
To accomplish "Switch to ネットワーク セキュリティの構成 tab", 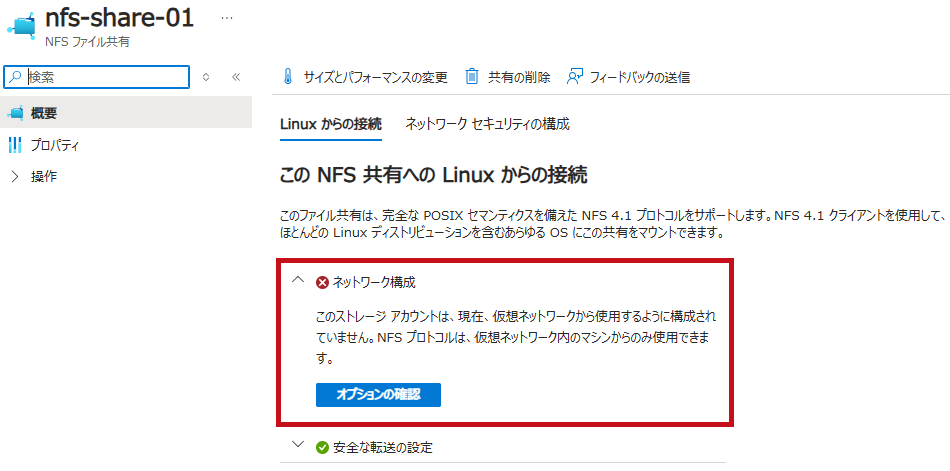I will click(488, 124).
